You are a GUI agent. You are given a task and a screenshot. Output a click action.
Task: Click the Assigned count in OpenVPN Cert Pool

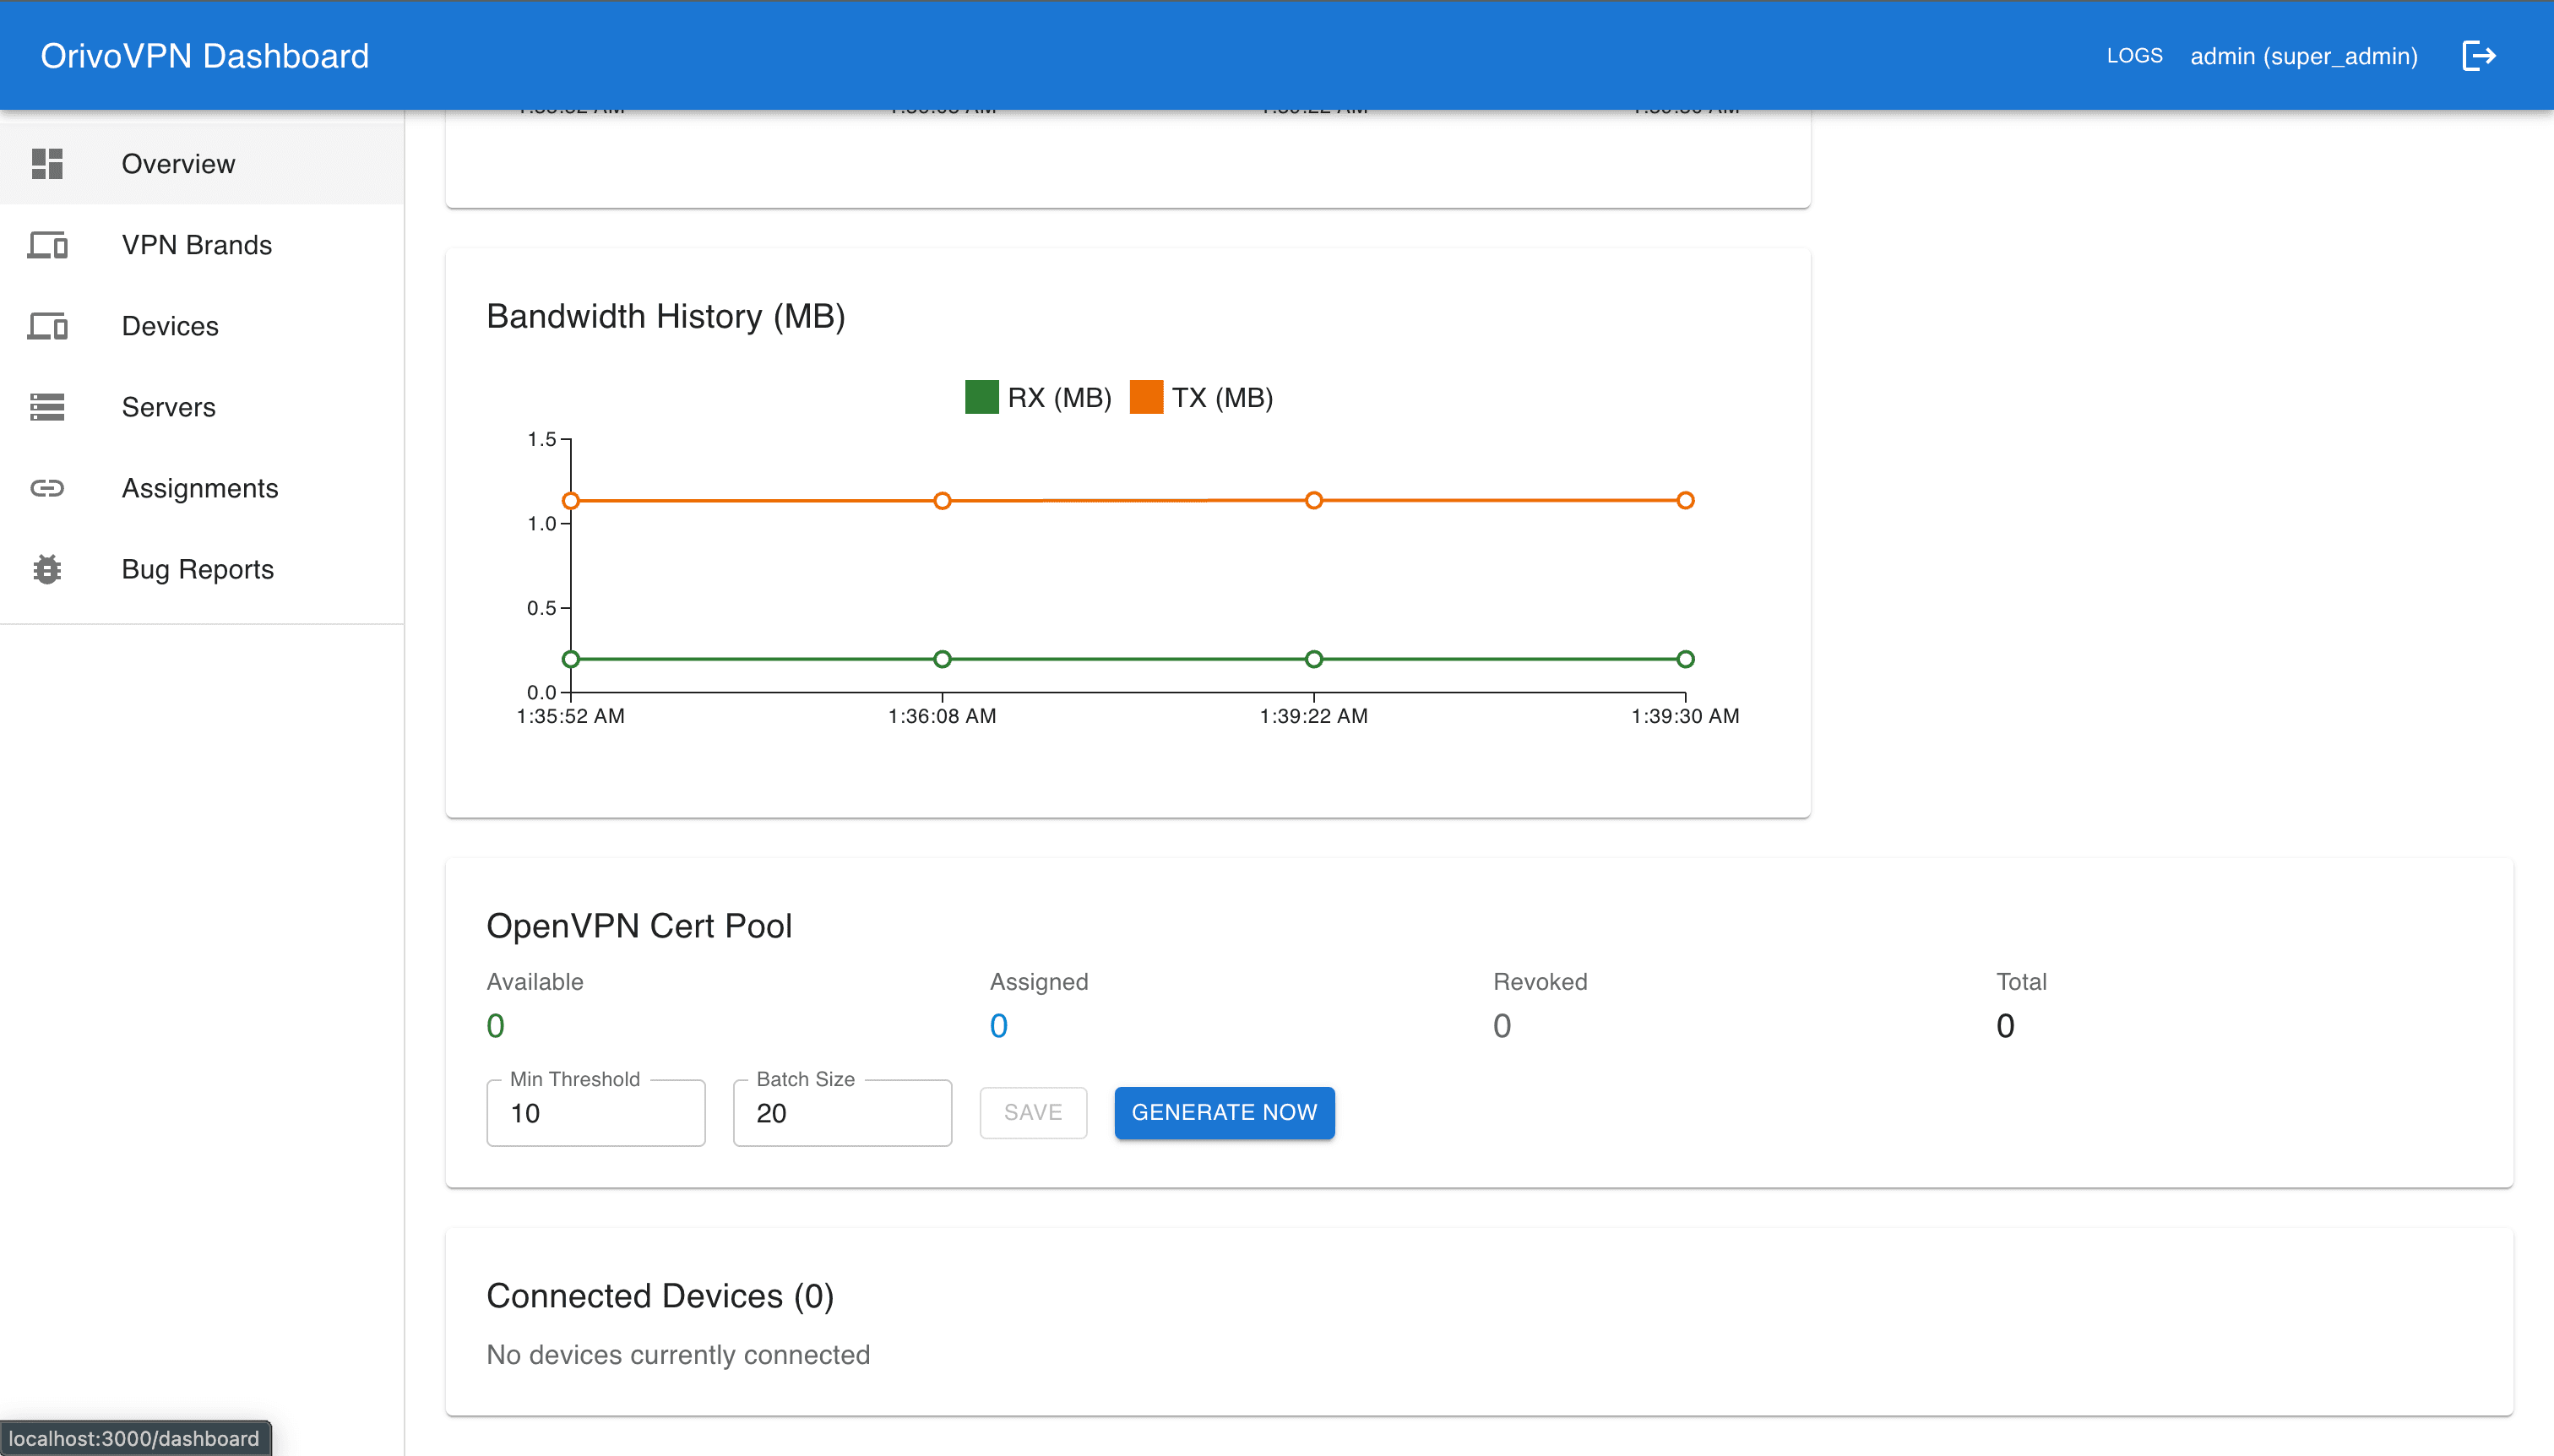point(999,1025)
